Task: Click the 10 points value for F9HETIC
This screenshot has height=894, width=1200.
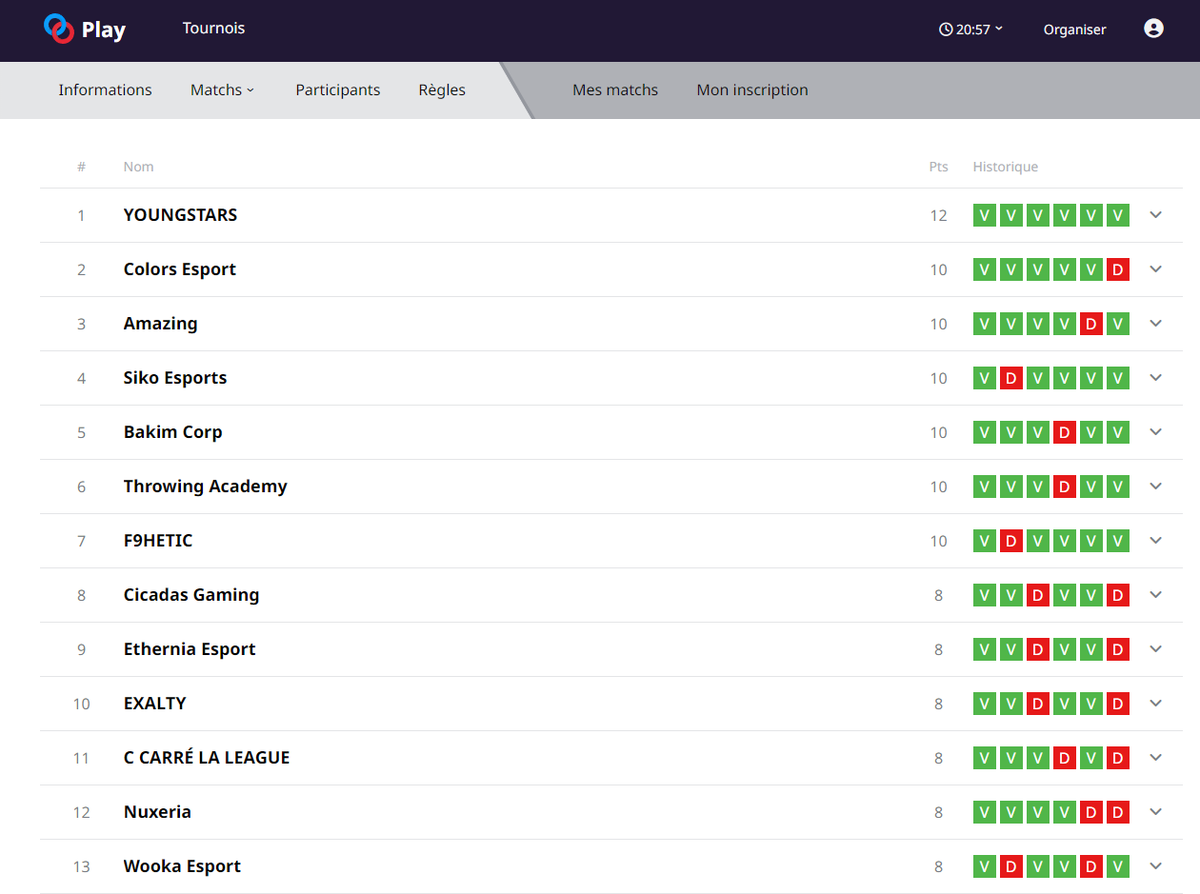Action: coord(938,541)
